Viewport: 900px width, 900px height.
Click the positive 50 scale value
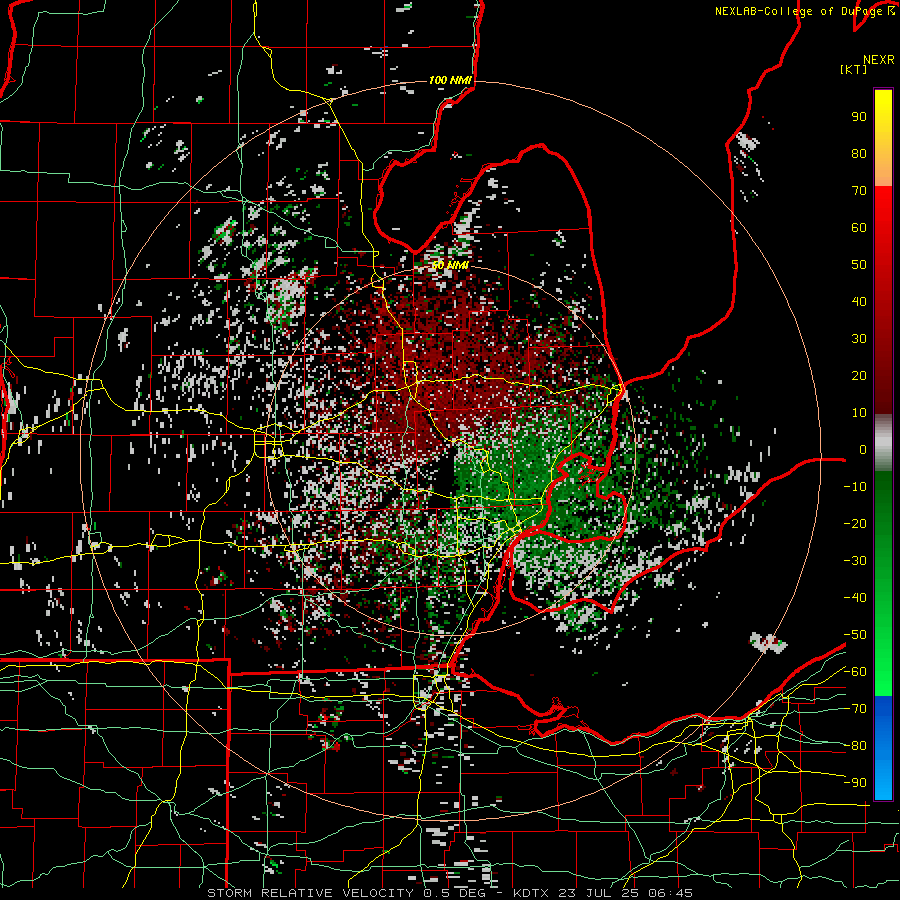859,265
